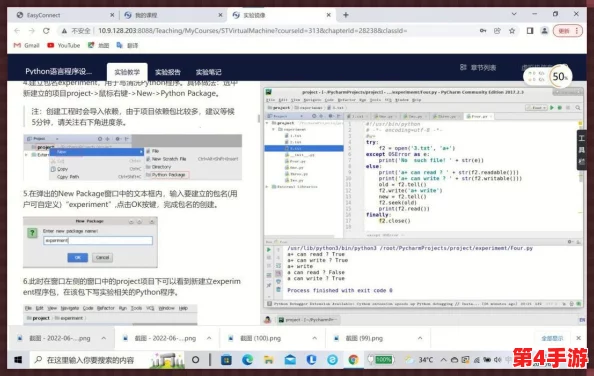Open the 章节列表 chapter list
The height and width of the screenshot is (376, 594).
[x=478, y=68]
